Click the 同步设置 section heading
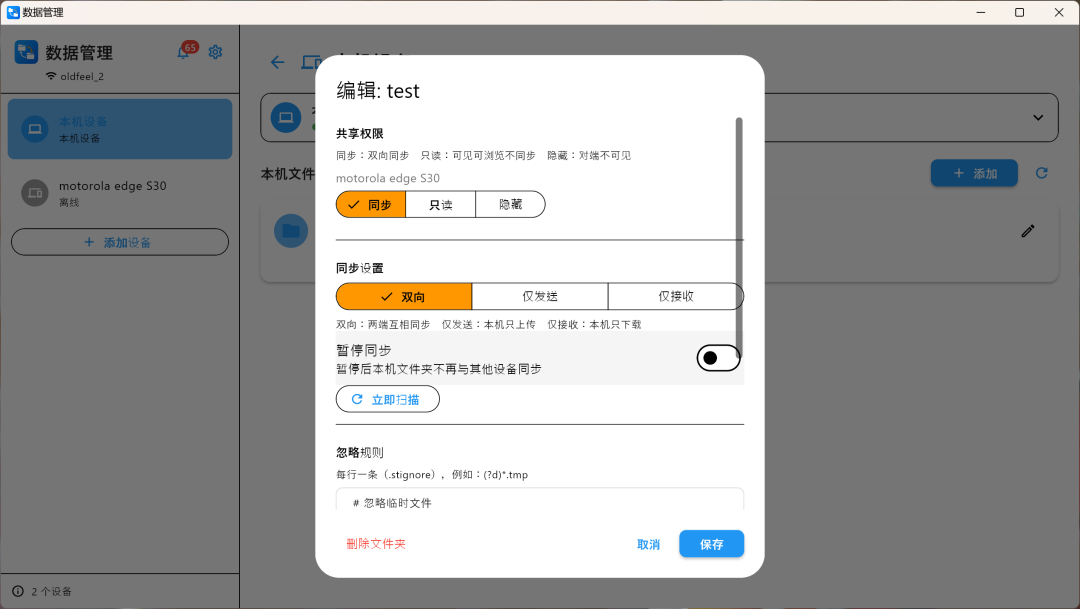The height and width of the screenshot is (609, 1080). (x=360, y=268)
